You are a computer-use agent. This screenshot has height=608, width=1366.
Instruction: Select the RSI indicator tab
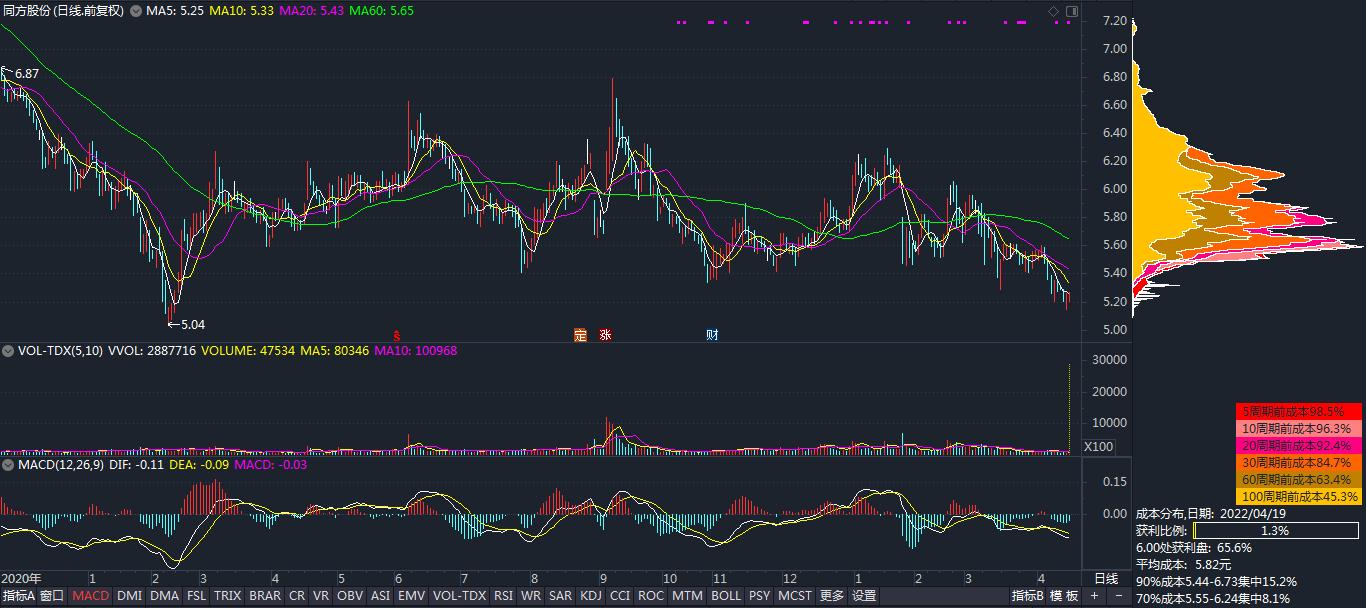[x=503, y=596]
